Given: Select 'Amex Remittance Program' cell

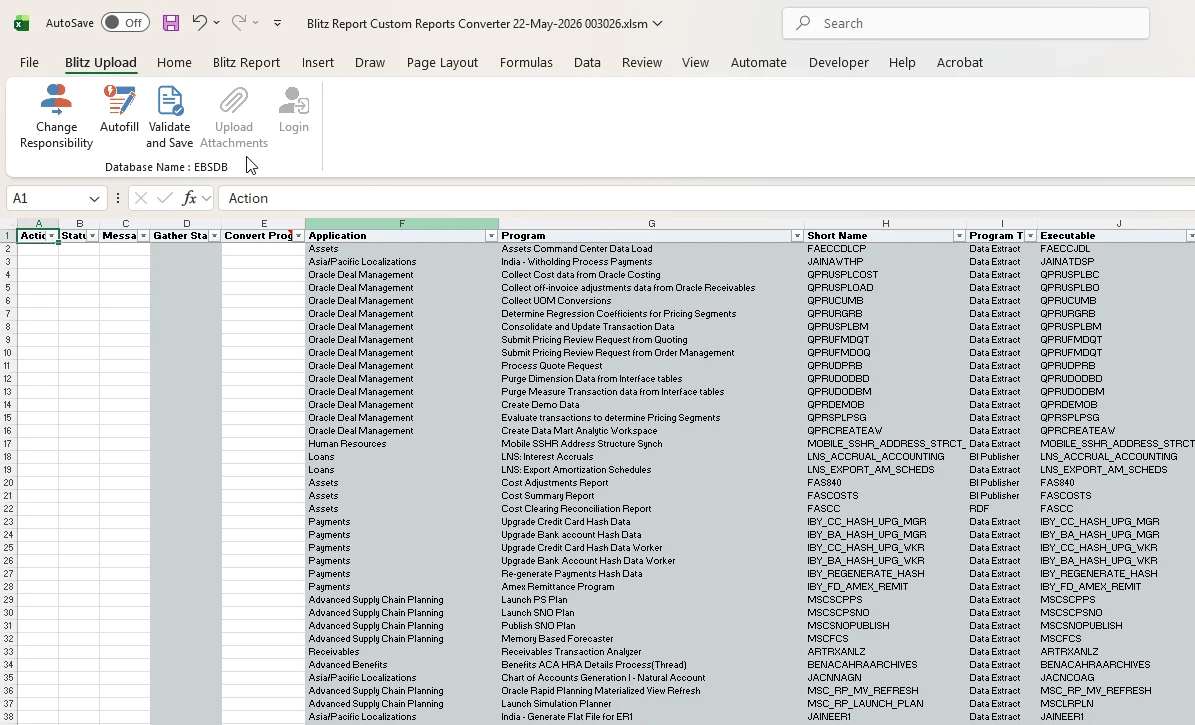Looking at the screenshot, I should coord(652,587).
